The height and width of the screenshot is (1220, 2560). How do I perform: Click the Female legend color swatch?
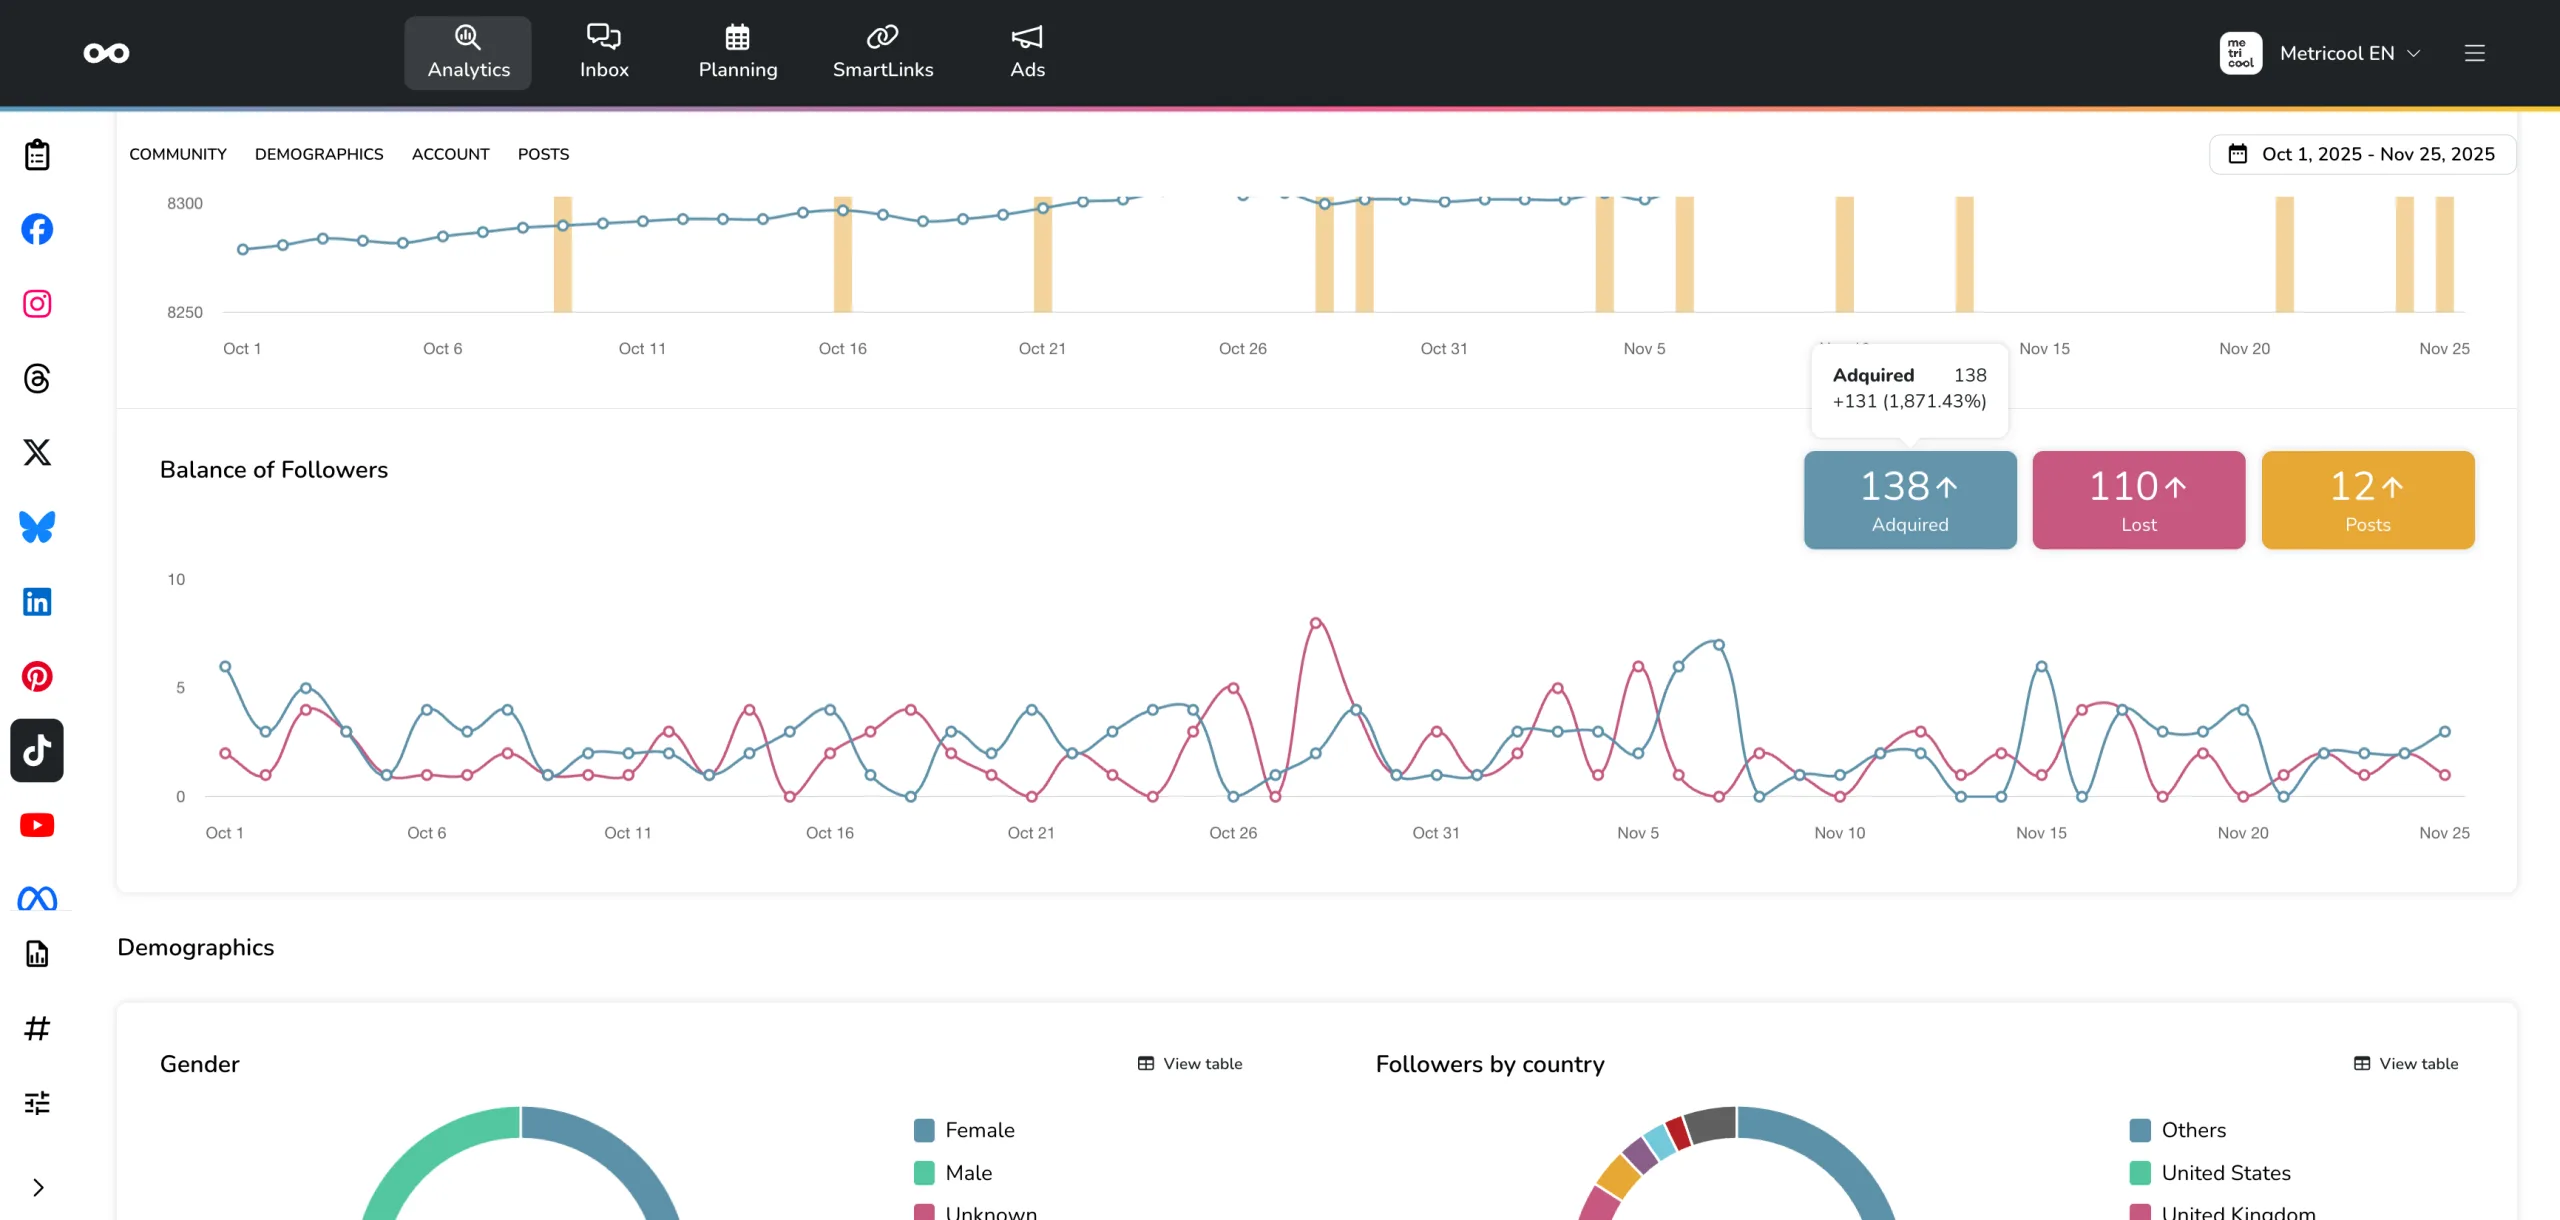(x=924, y=1131)
